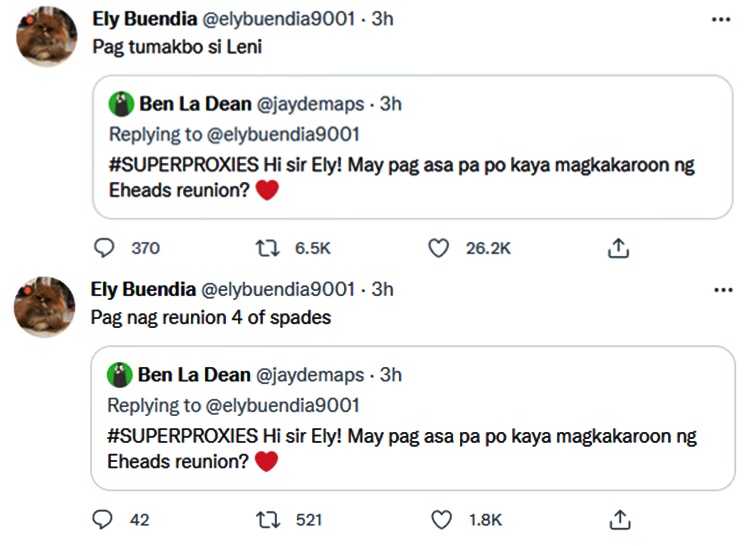Open Ely Buendia's avatar on first tweet

[45, 37]
